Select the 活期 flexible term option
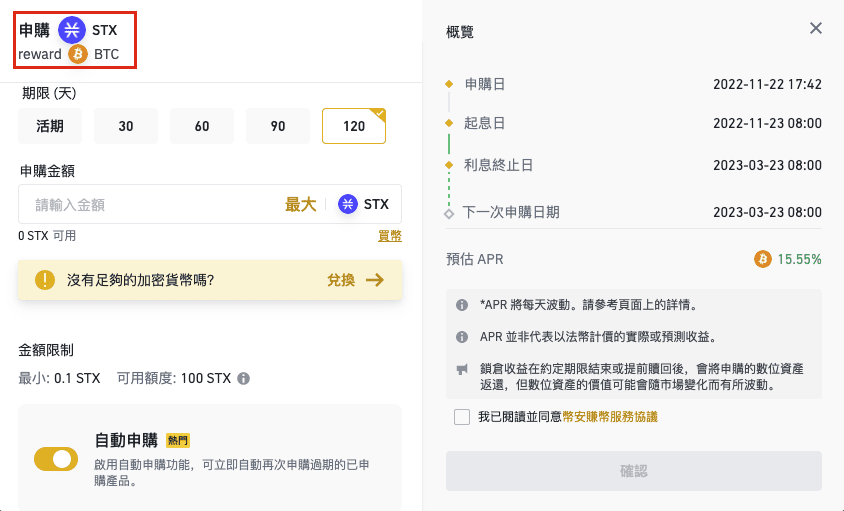The image size is (844, 511). [x=50, y=126]
